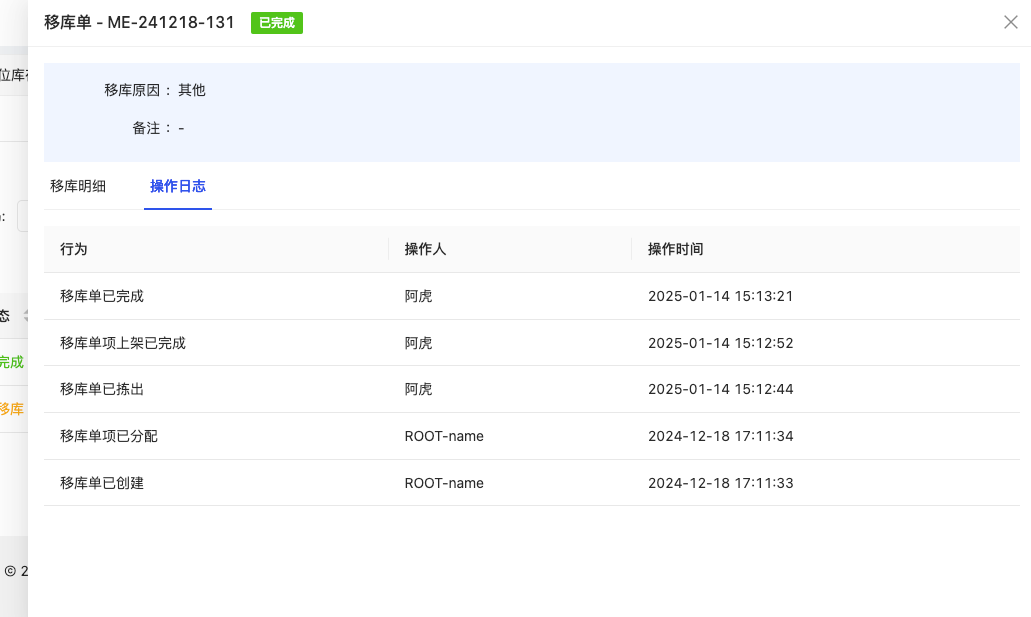Close the 移库单 detail drawer
This screenshot has width=1031, height=617.
(1010, 22)
